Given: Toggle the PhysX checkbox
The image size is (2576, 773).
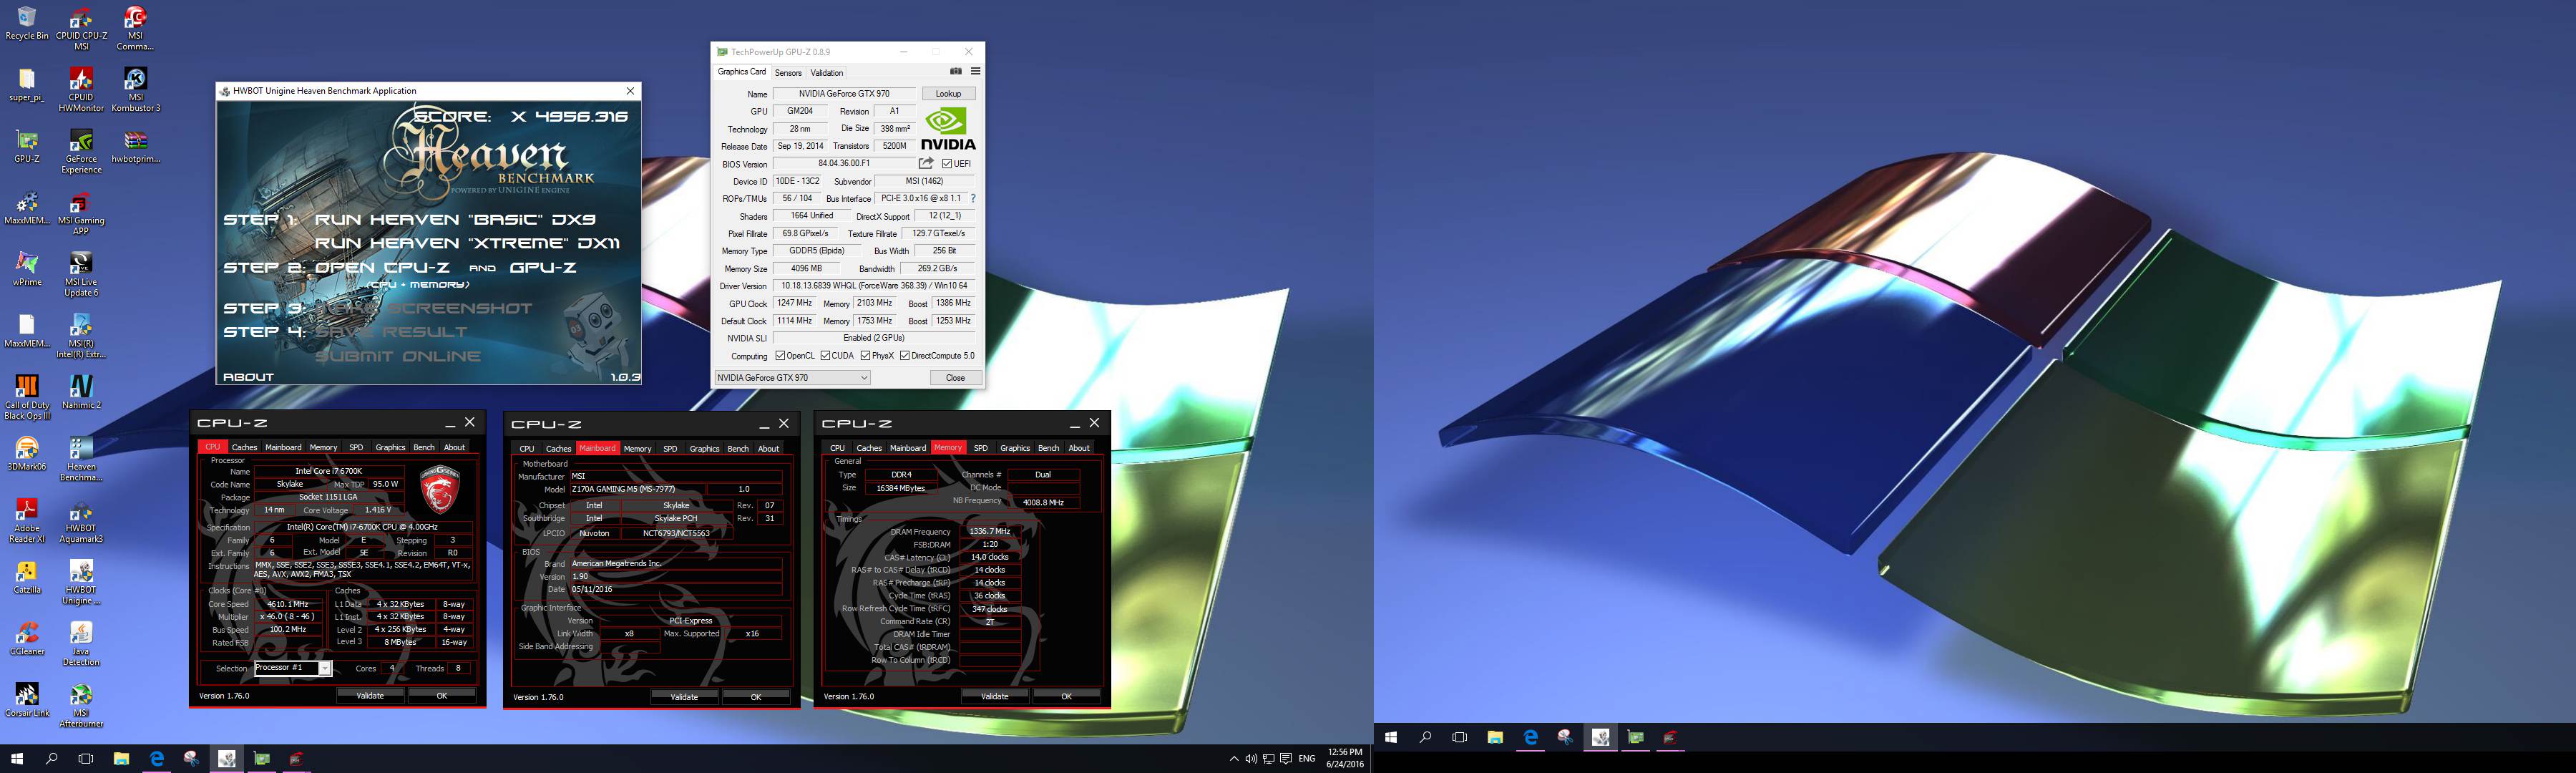Looking at the screenshot, I should 865,356.
